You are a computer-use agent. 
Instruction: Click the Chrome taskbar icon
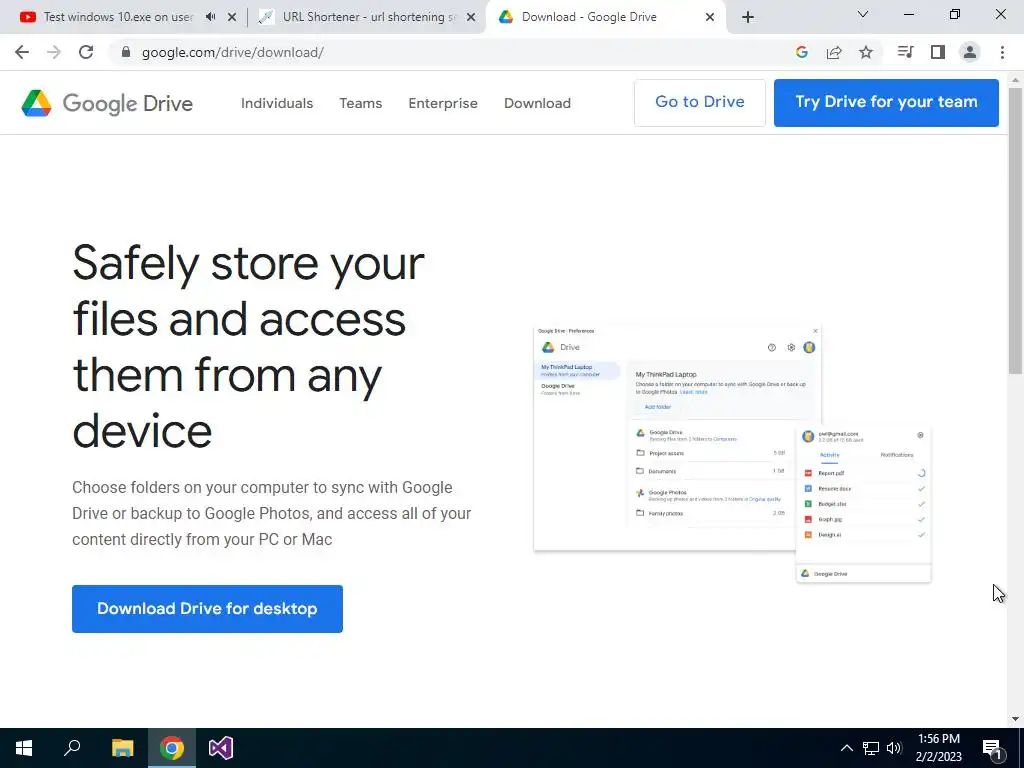coord(172,748)
